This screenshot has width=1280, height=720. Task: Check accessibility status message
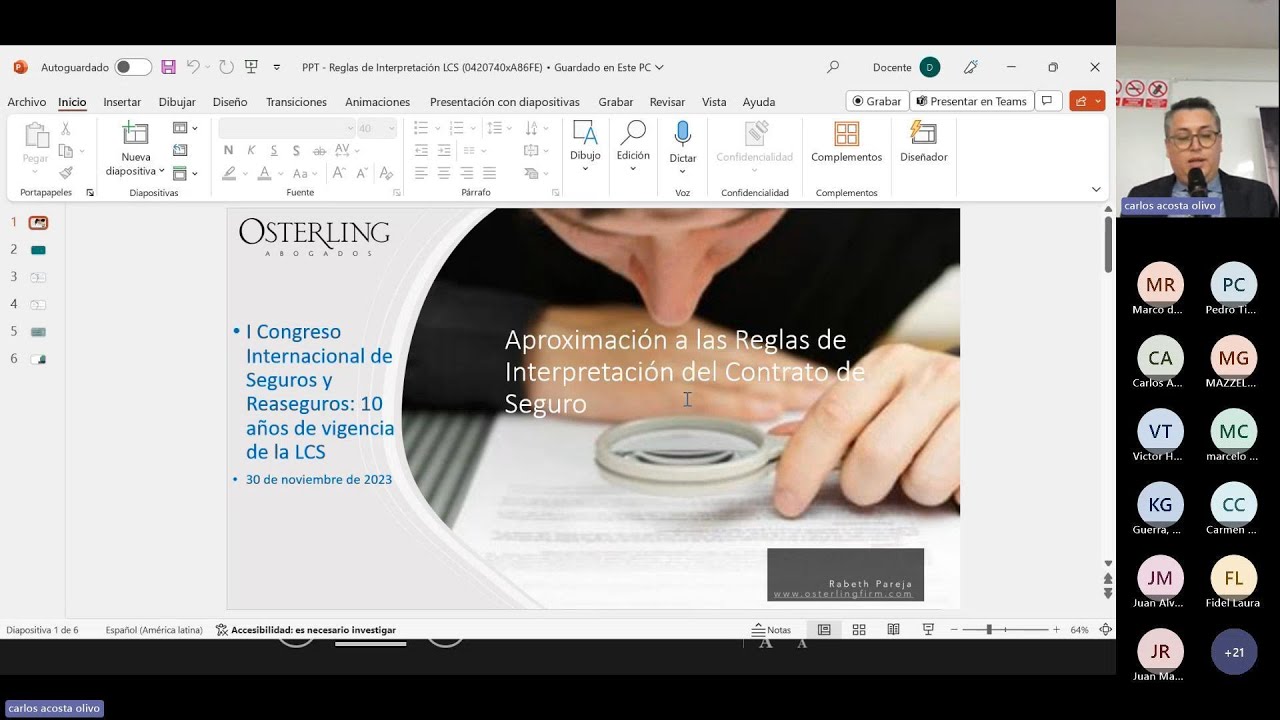pos(306,630)
